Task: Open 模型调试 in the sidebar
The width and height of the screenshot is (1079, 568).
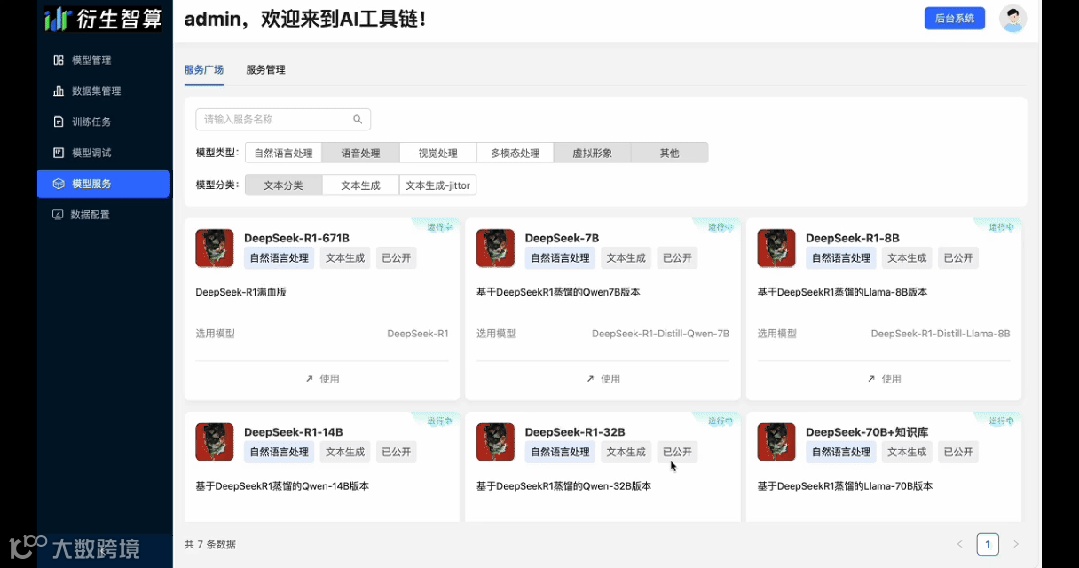Action: (x=103, y=153)
